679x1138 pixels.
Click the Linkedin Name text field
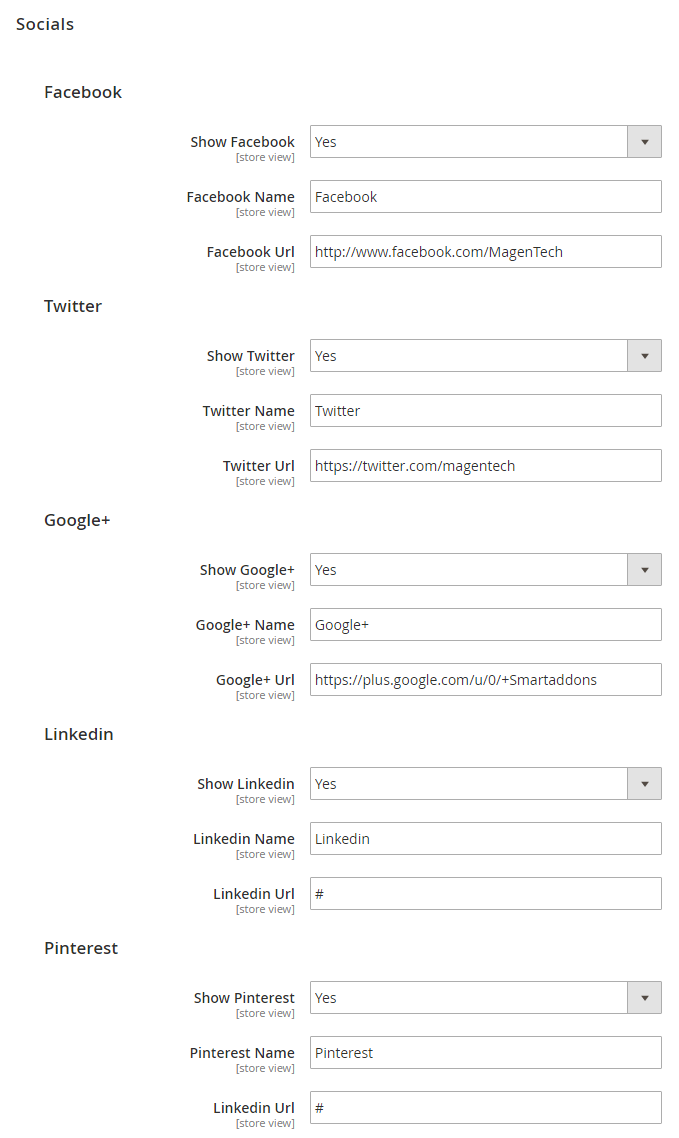coord(485,839)
